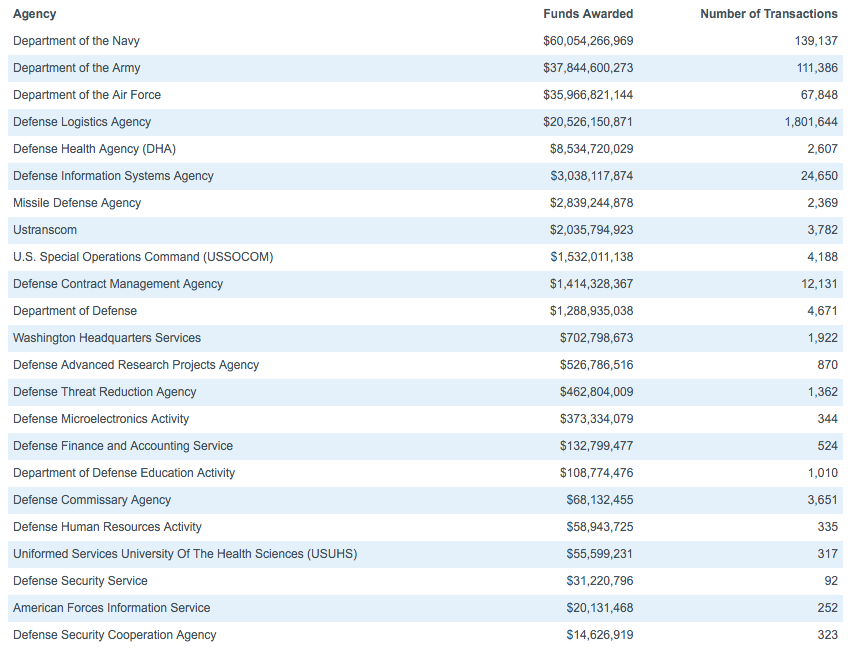Select the transaction count 3,782
850x649 pixels.
822,230
